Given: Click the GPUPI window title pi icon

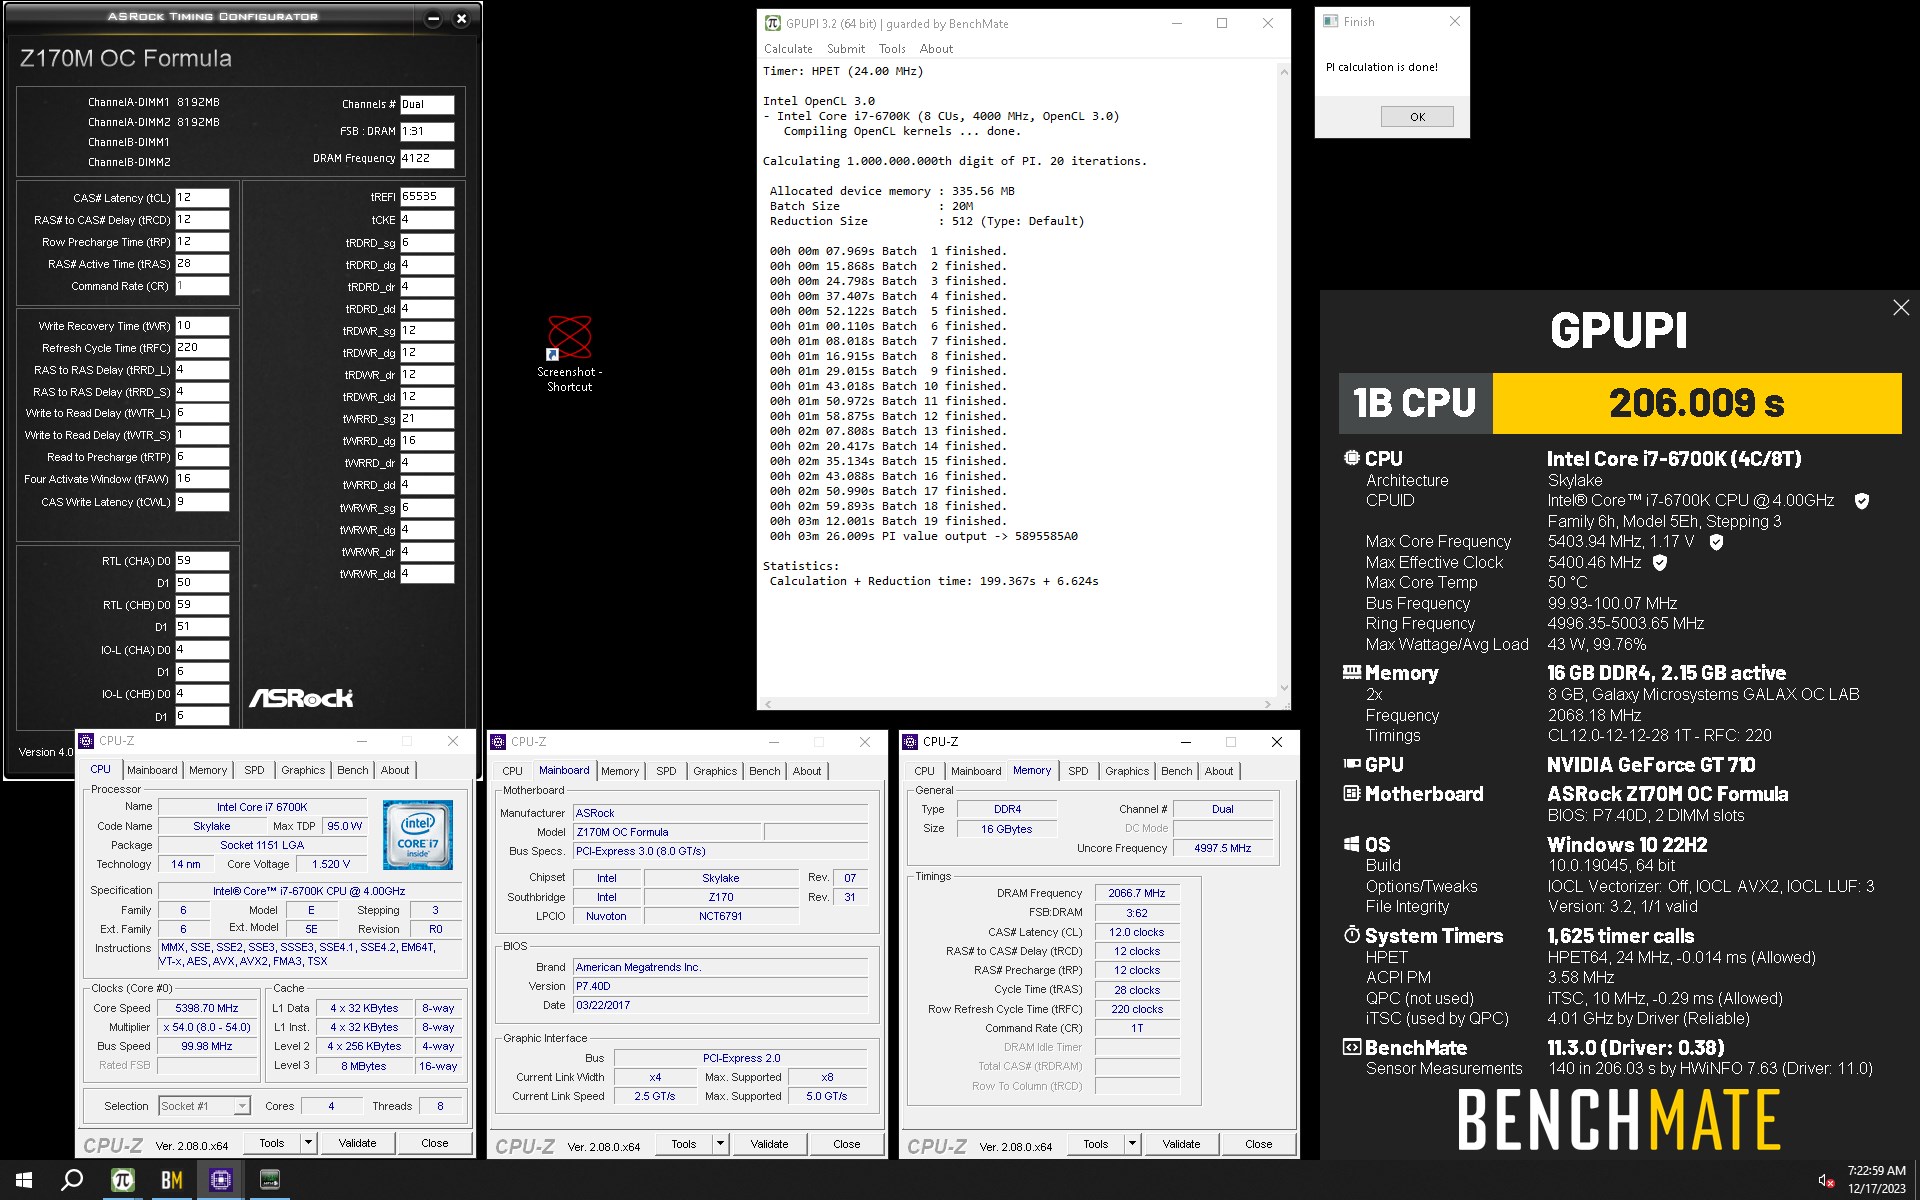Looking at the screenshot, I should tap(772, 23).
